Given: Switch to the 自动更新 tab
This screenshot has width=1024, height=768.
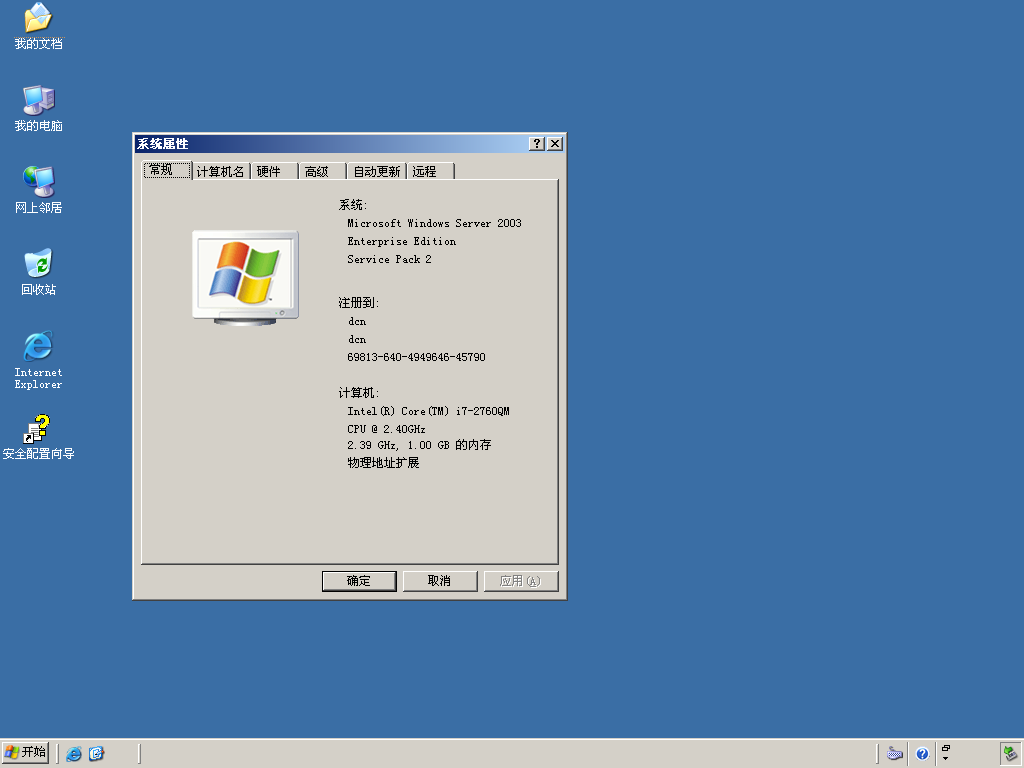Looking at the screenshot, I should coord(377,171).
